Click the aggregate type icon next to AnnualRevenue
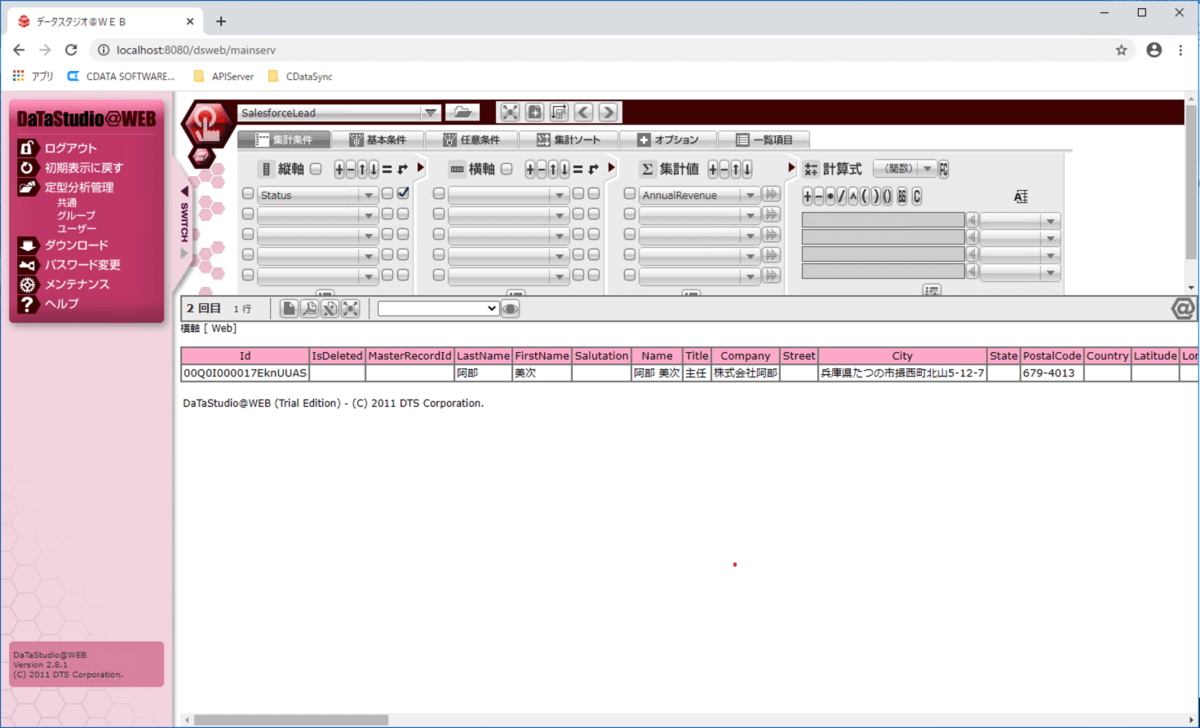The image size is (1200, 728). [771, 194]
